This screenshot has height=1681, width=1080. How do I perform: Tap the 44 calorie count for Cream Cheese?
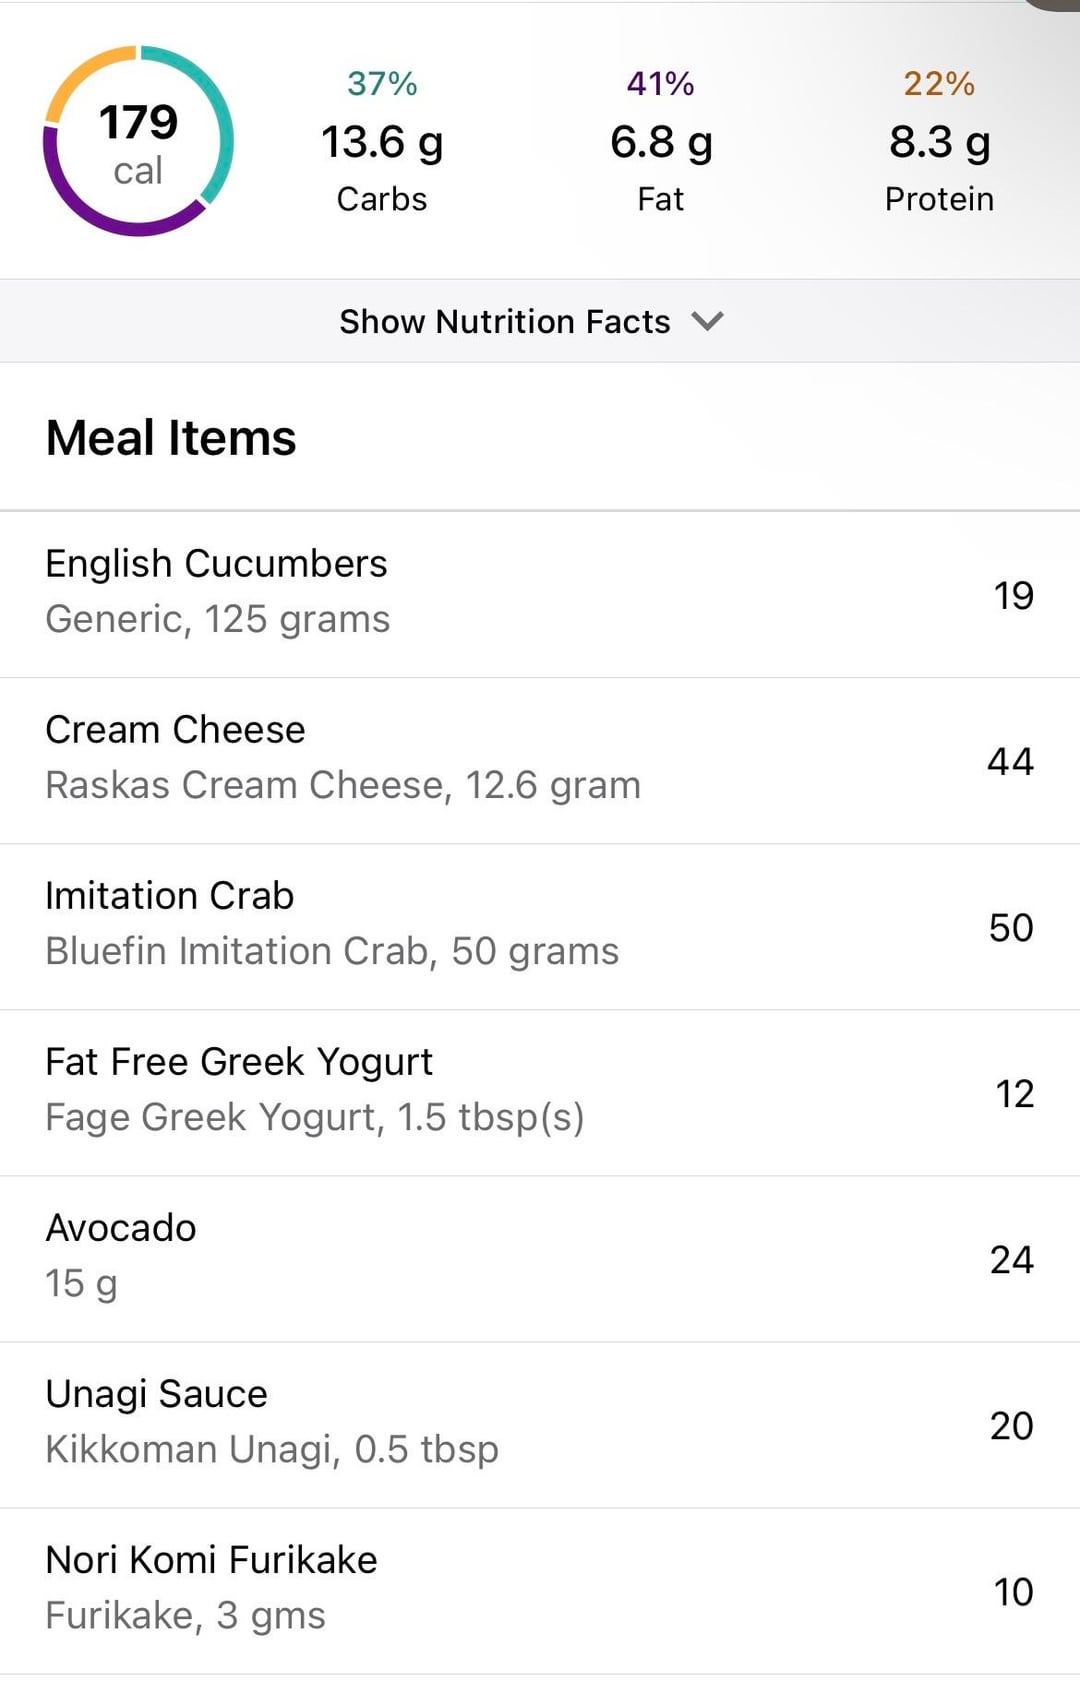tap(1010, 762)
